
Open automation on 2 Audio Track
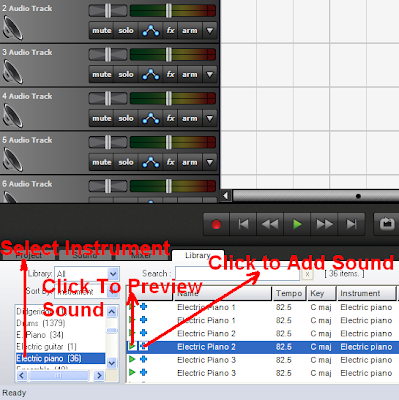(x=150, y=31)
